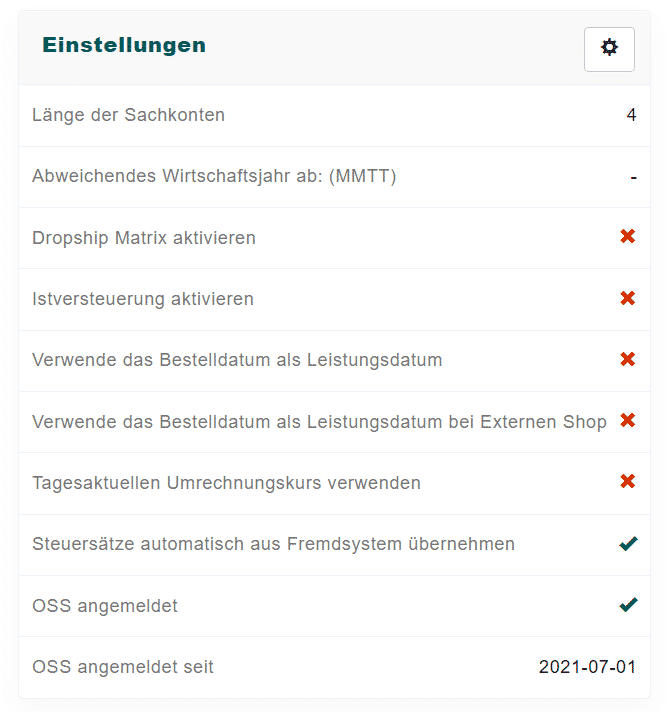Click checkmark for Steuersätze automatisch übernehmen
The image size is (670, 712).
[x=628, y=544]
